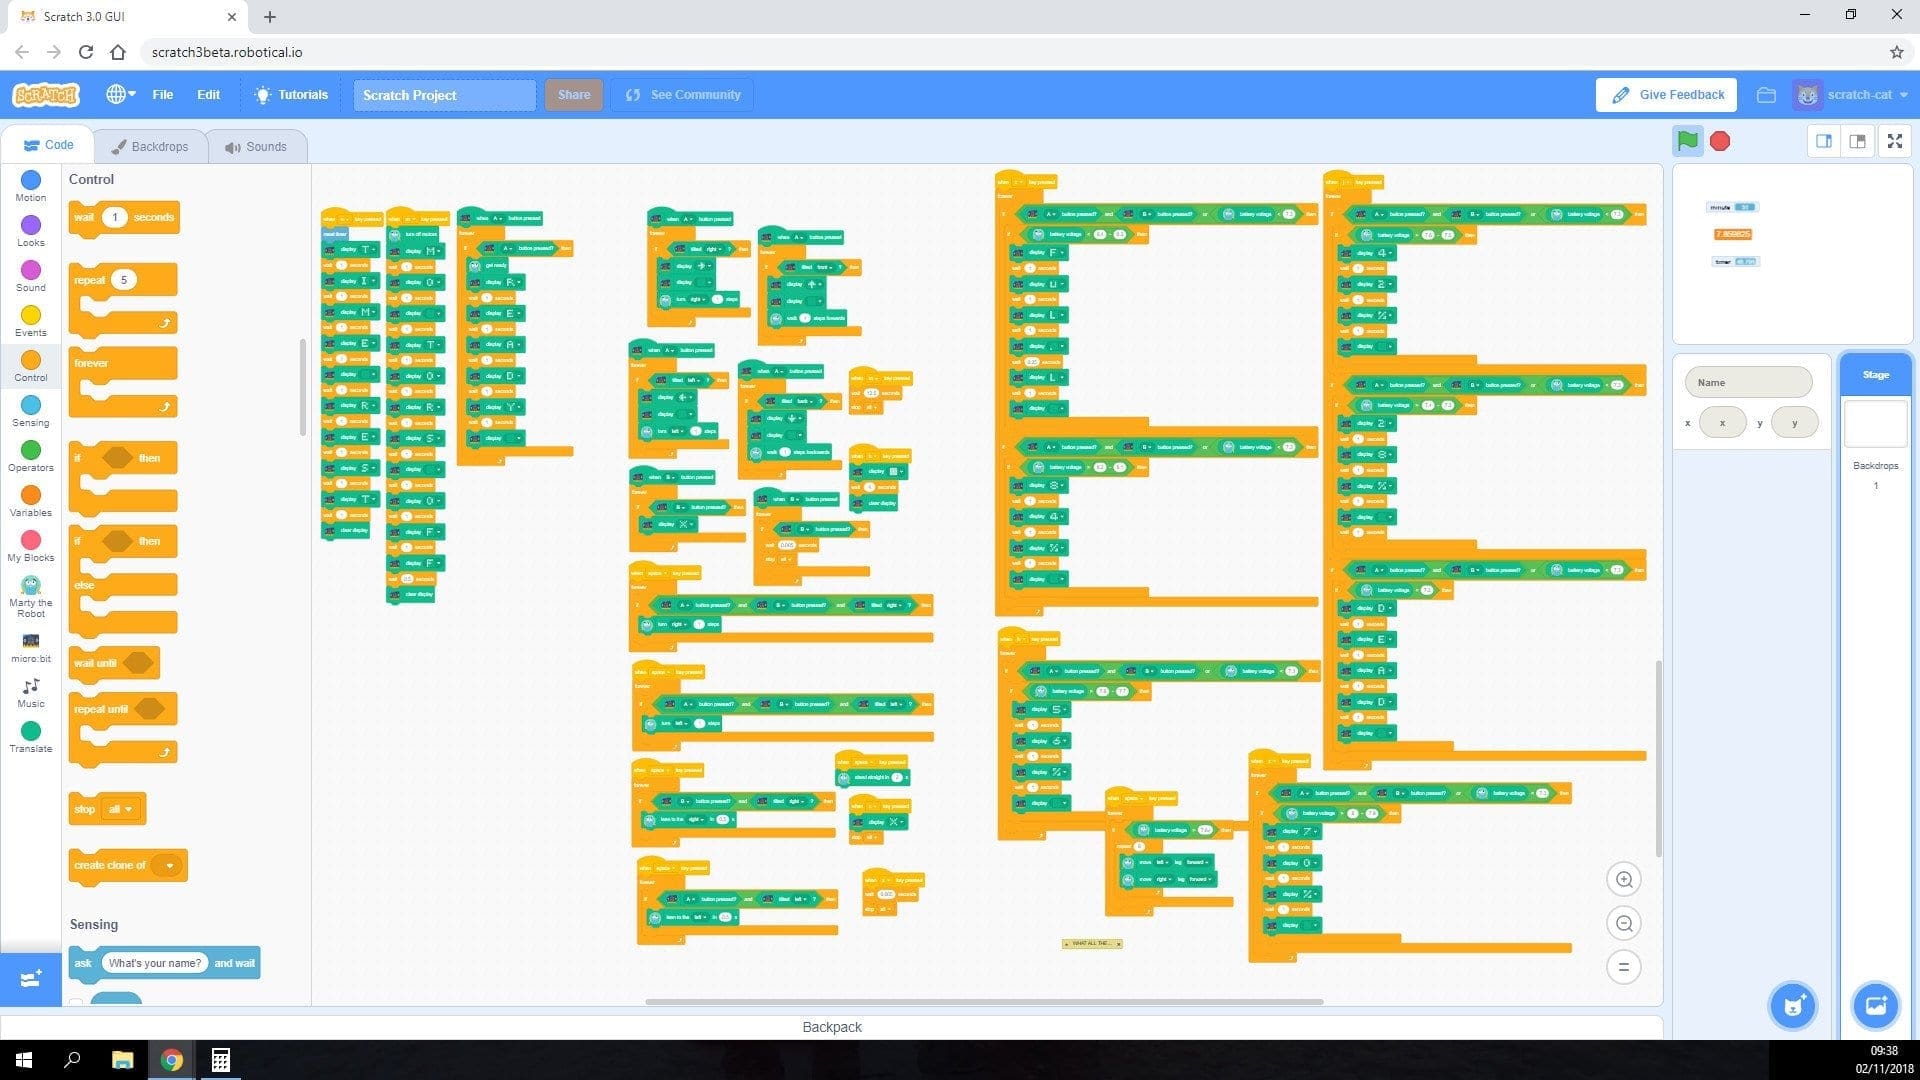Click the Share button
The width and height of the screenshot is (1920, 1080).
pos(574,94)
